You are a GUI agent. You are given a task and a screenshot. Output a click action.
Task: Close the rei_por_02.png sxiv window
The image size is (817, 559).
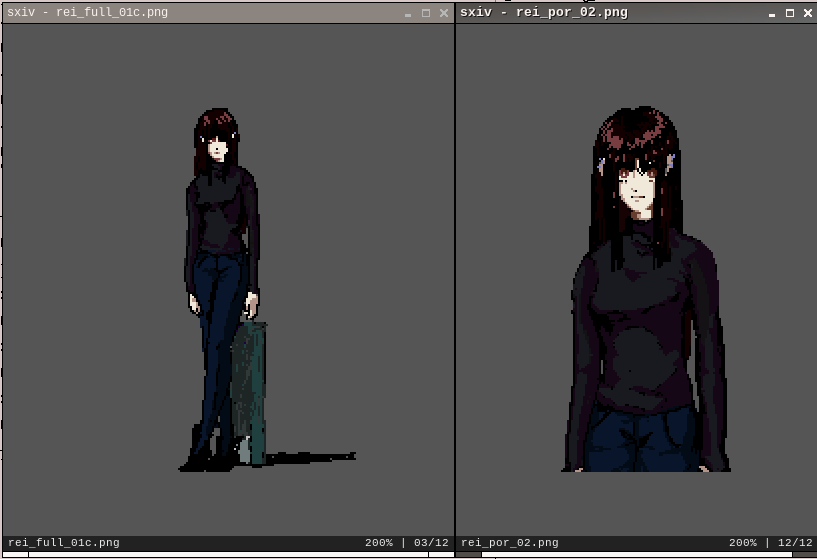[808, 13]
